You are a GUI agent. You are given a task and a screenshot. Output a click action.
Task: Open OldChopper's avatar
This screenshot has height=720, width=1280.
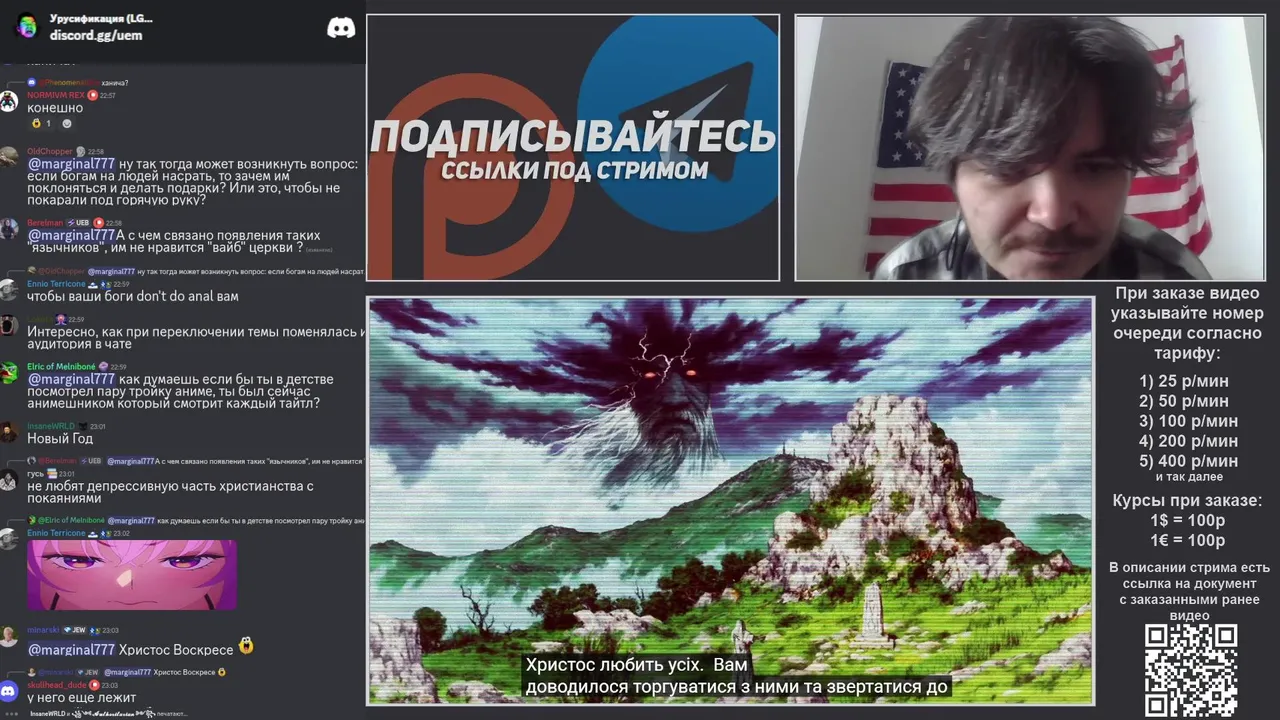9,158
